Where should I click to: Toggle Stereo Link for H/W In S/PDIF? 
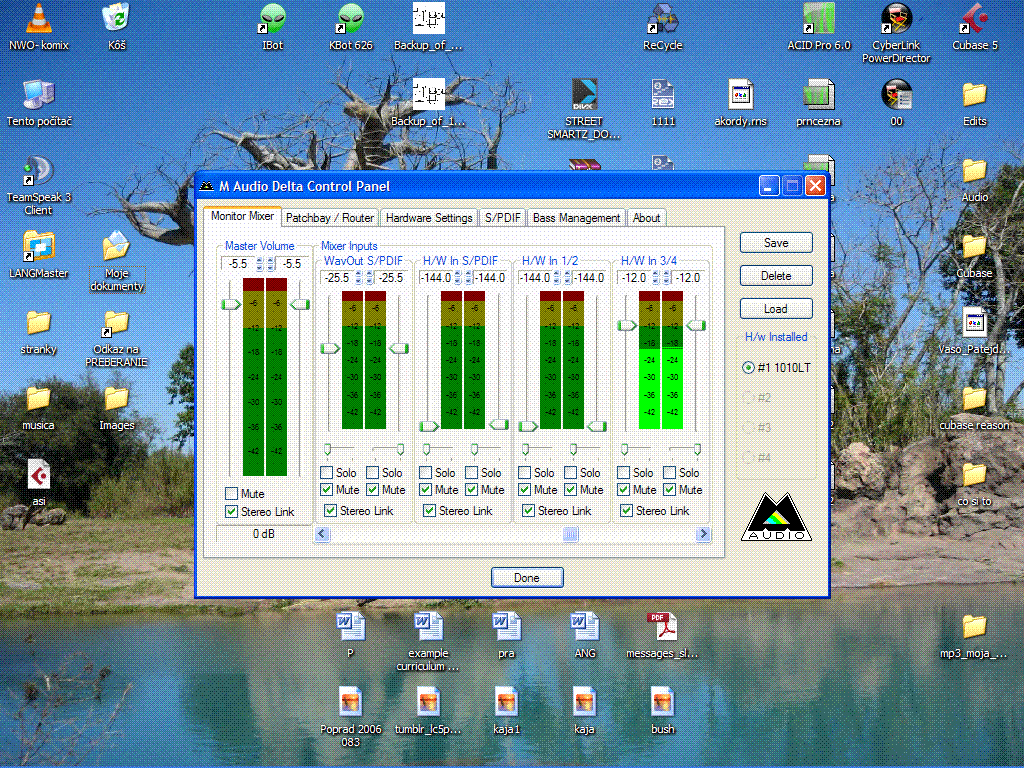point(429,511)
